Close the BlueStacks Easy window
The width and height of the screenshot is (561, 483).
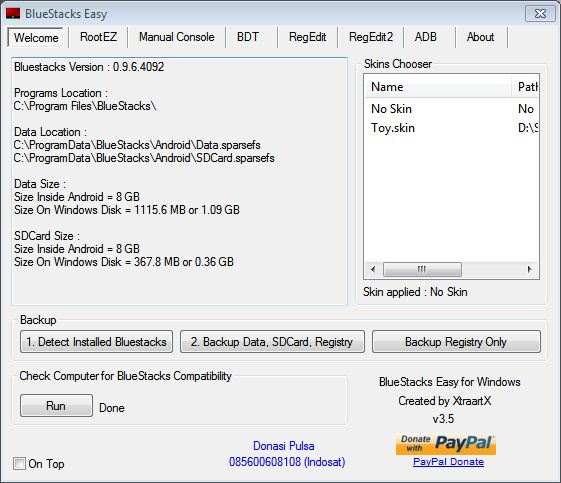[x=540, y=14]
